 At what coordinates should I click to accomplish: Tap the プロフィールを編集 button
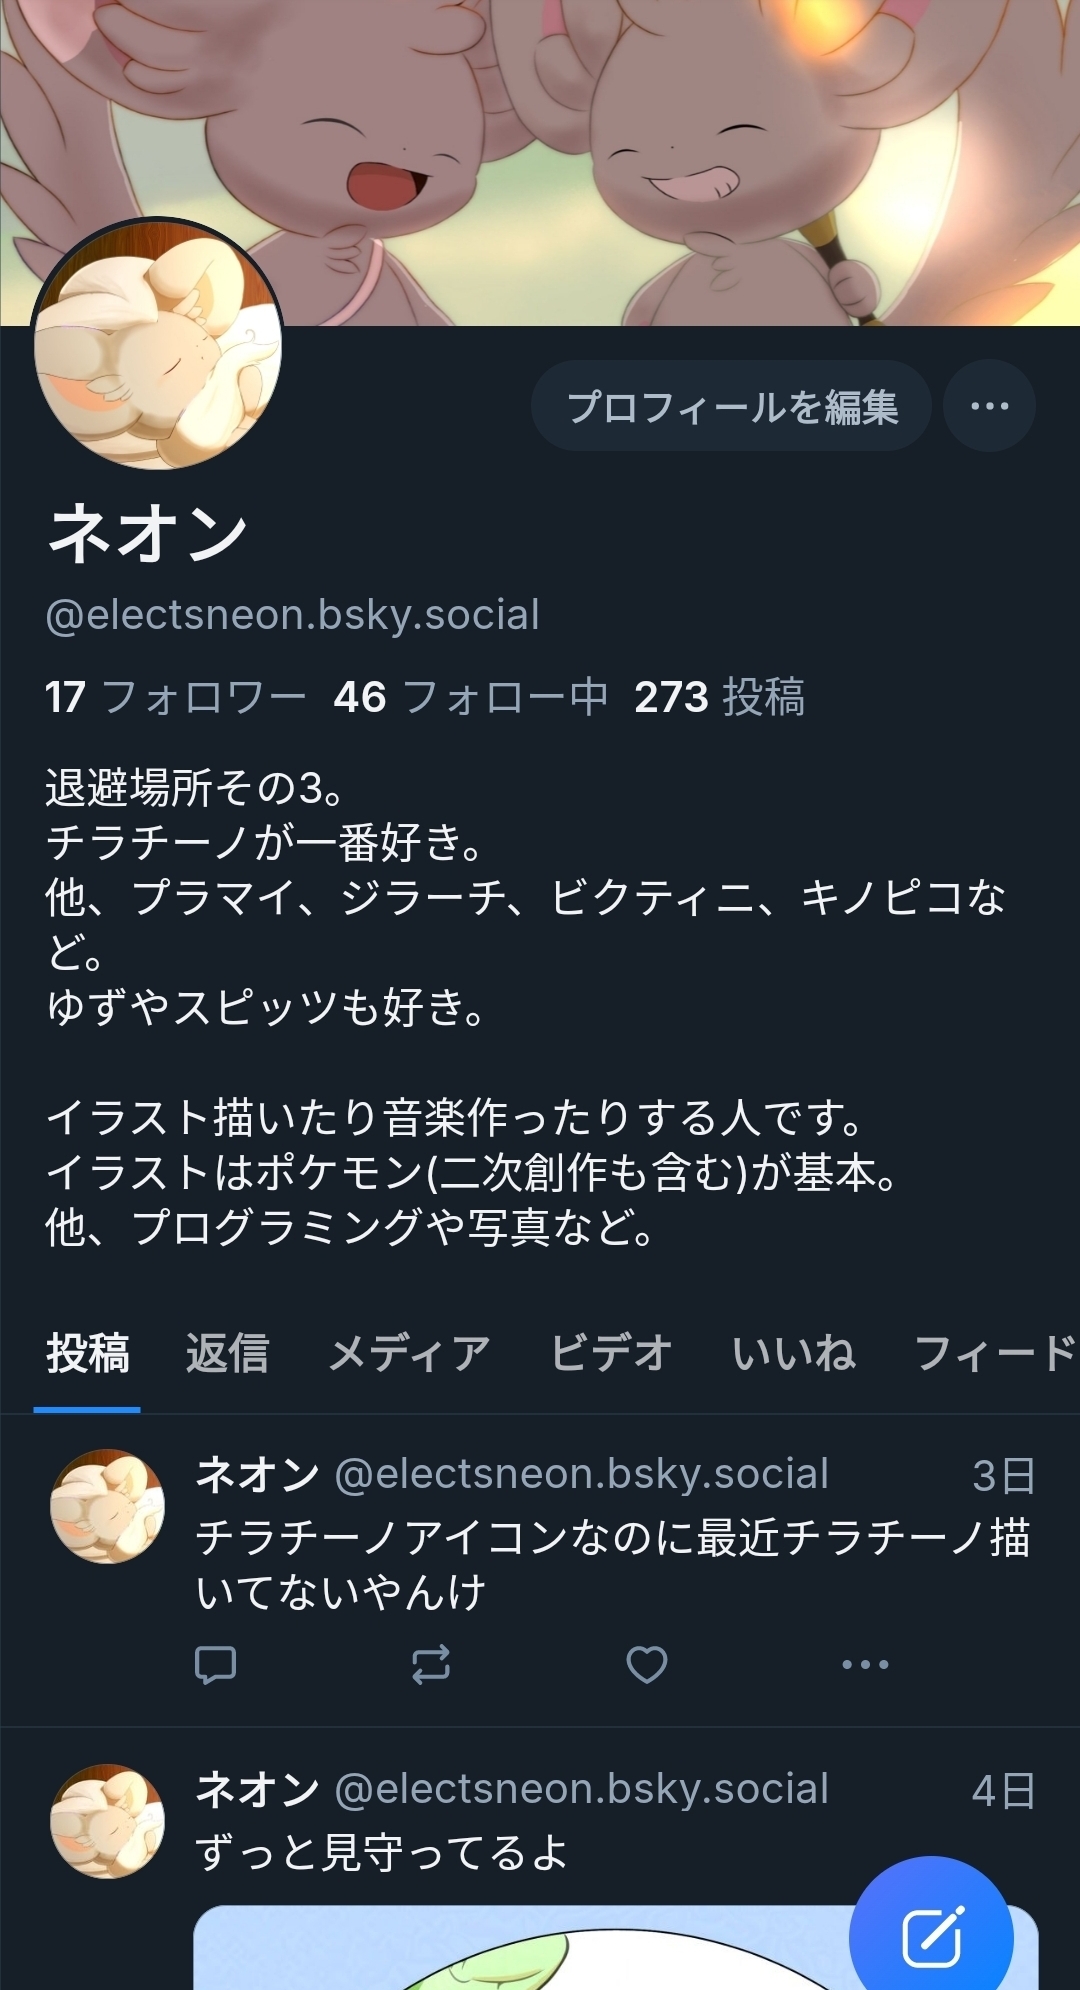coord(732,406)
